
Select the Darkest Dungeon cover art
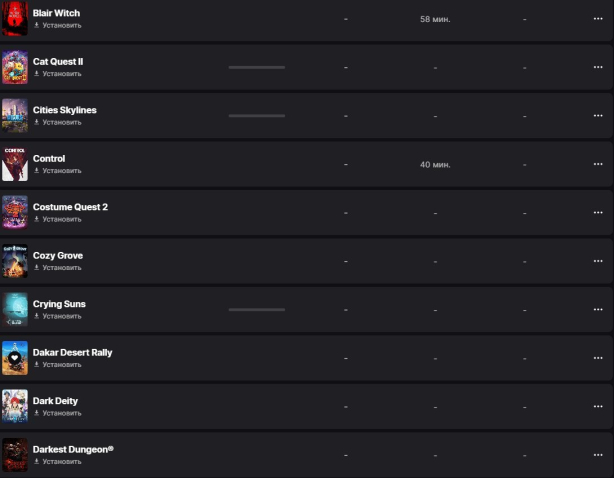pos(15,455)
